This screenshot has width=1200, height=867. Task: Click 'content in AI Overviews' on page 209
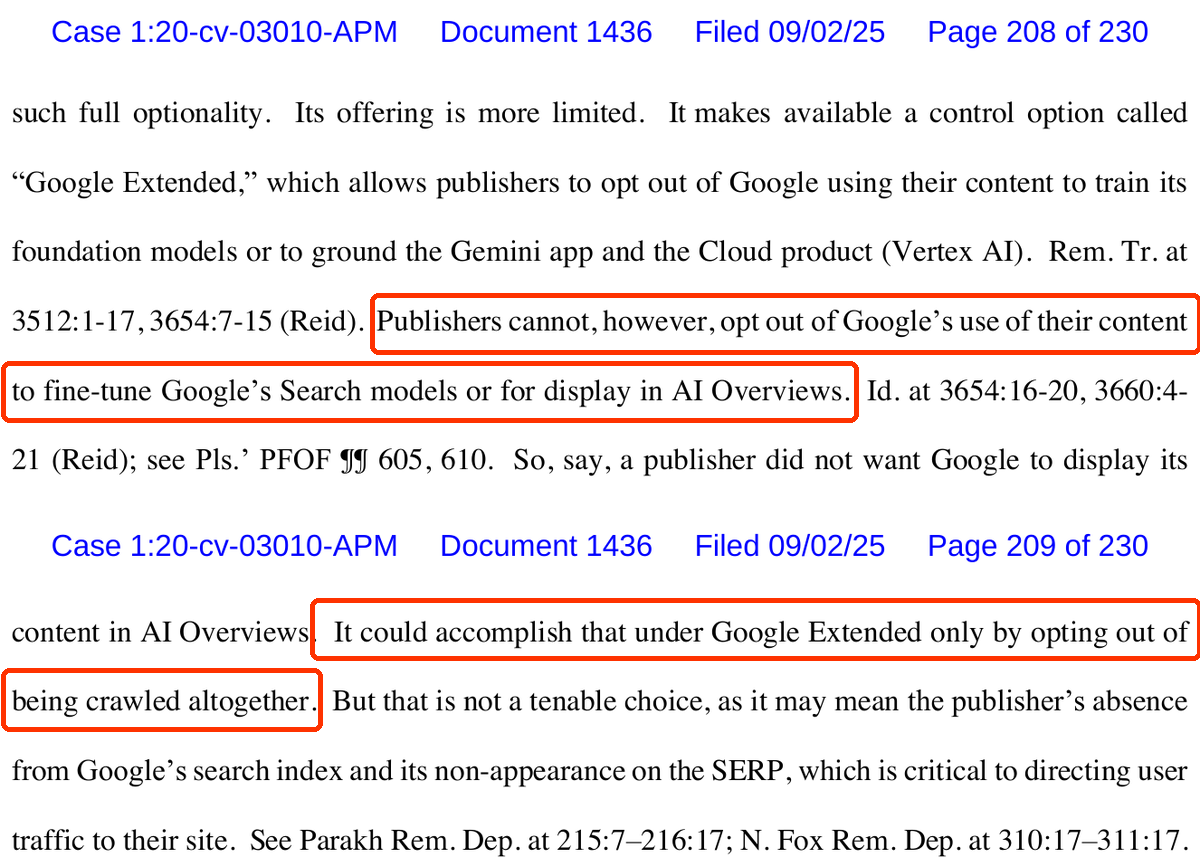coord(161,632)
